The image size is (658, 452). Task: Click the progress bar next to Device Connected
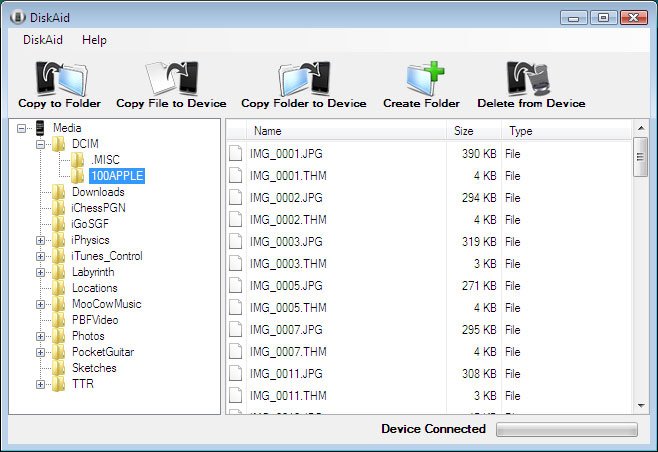[567, 429]
